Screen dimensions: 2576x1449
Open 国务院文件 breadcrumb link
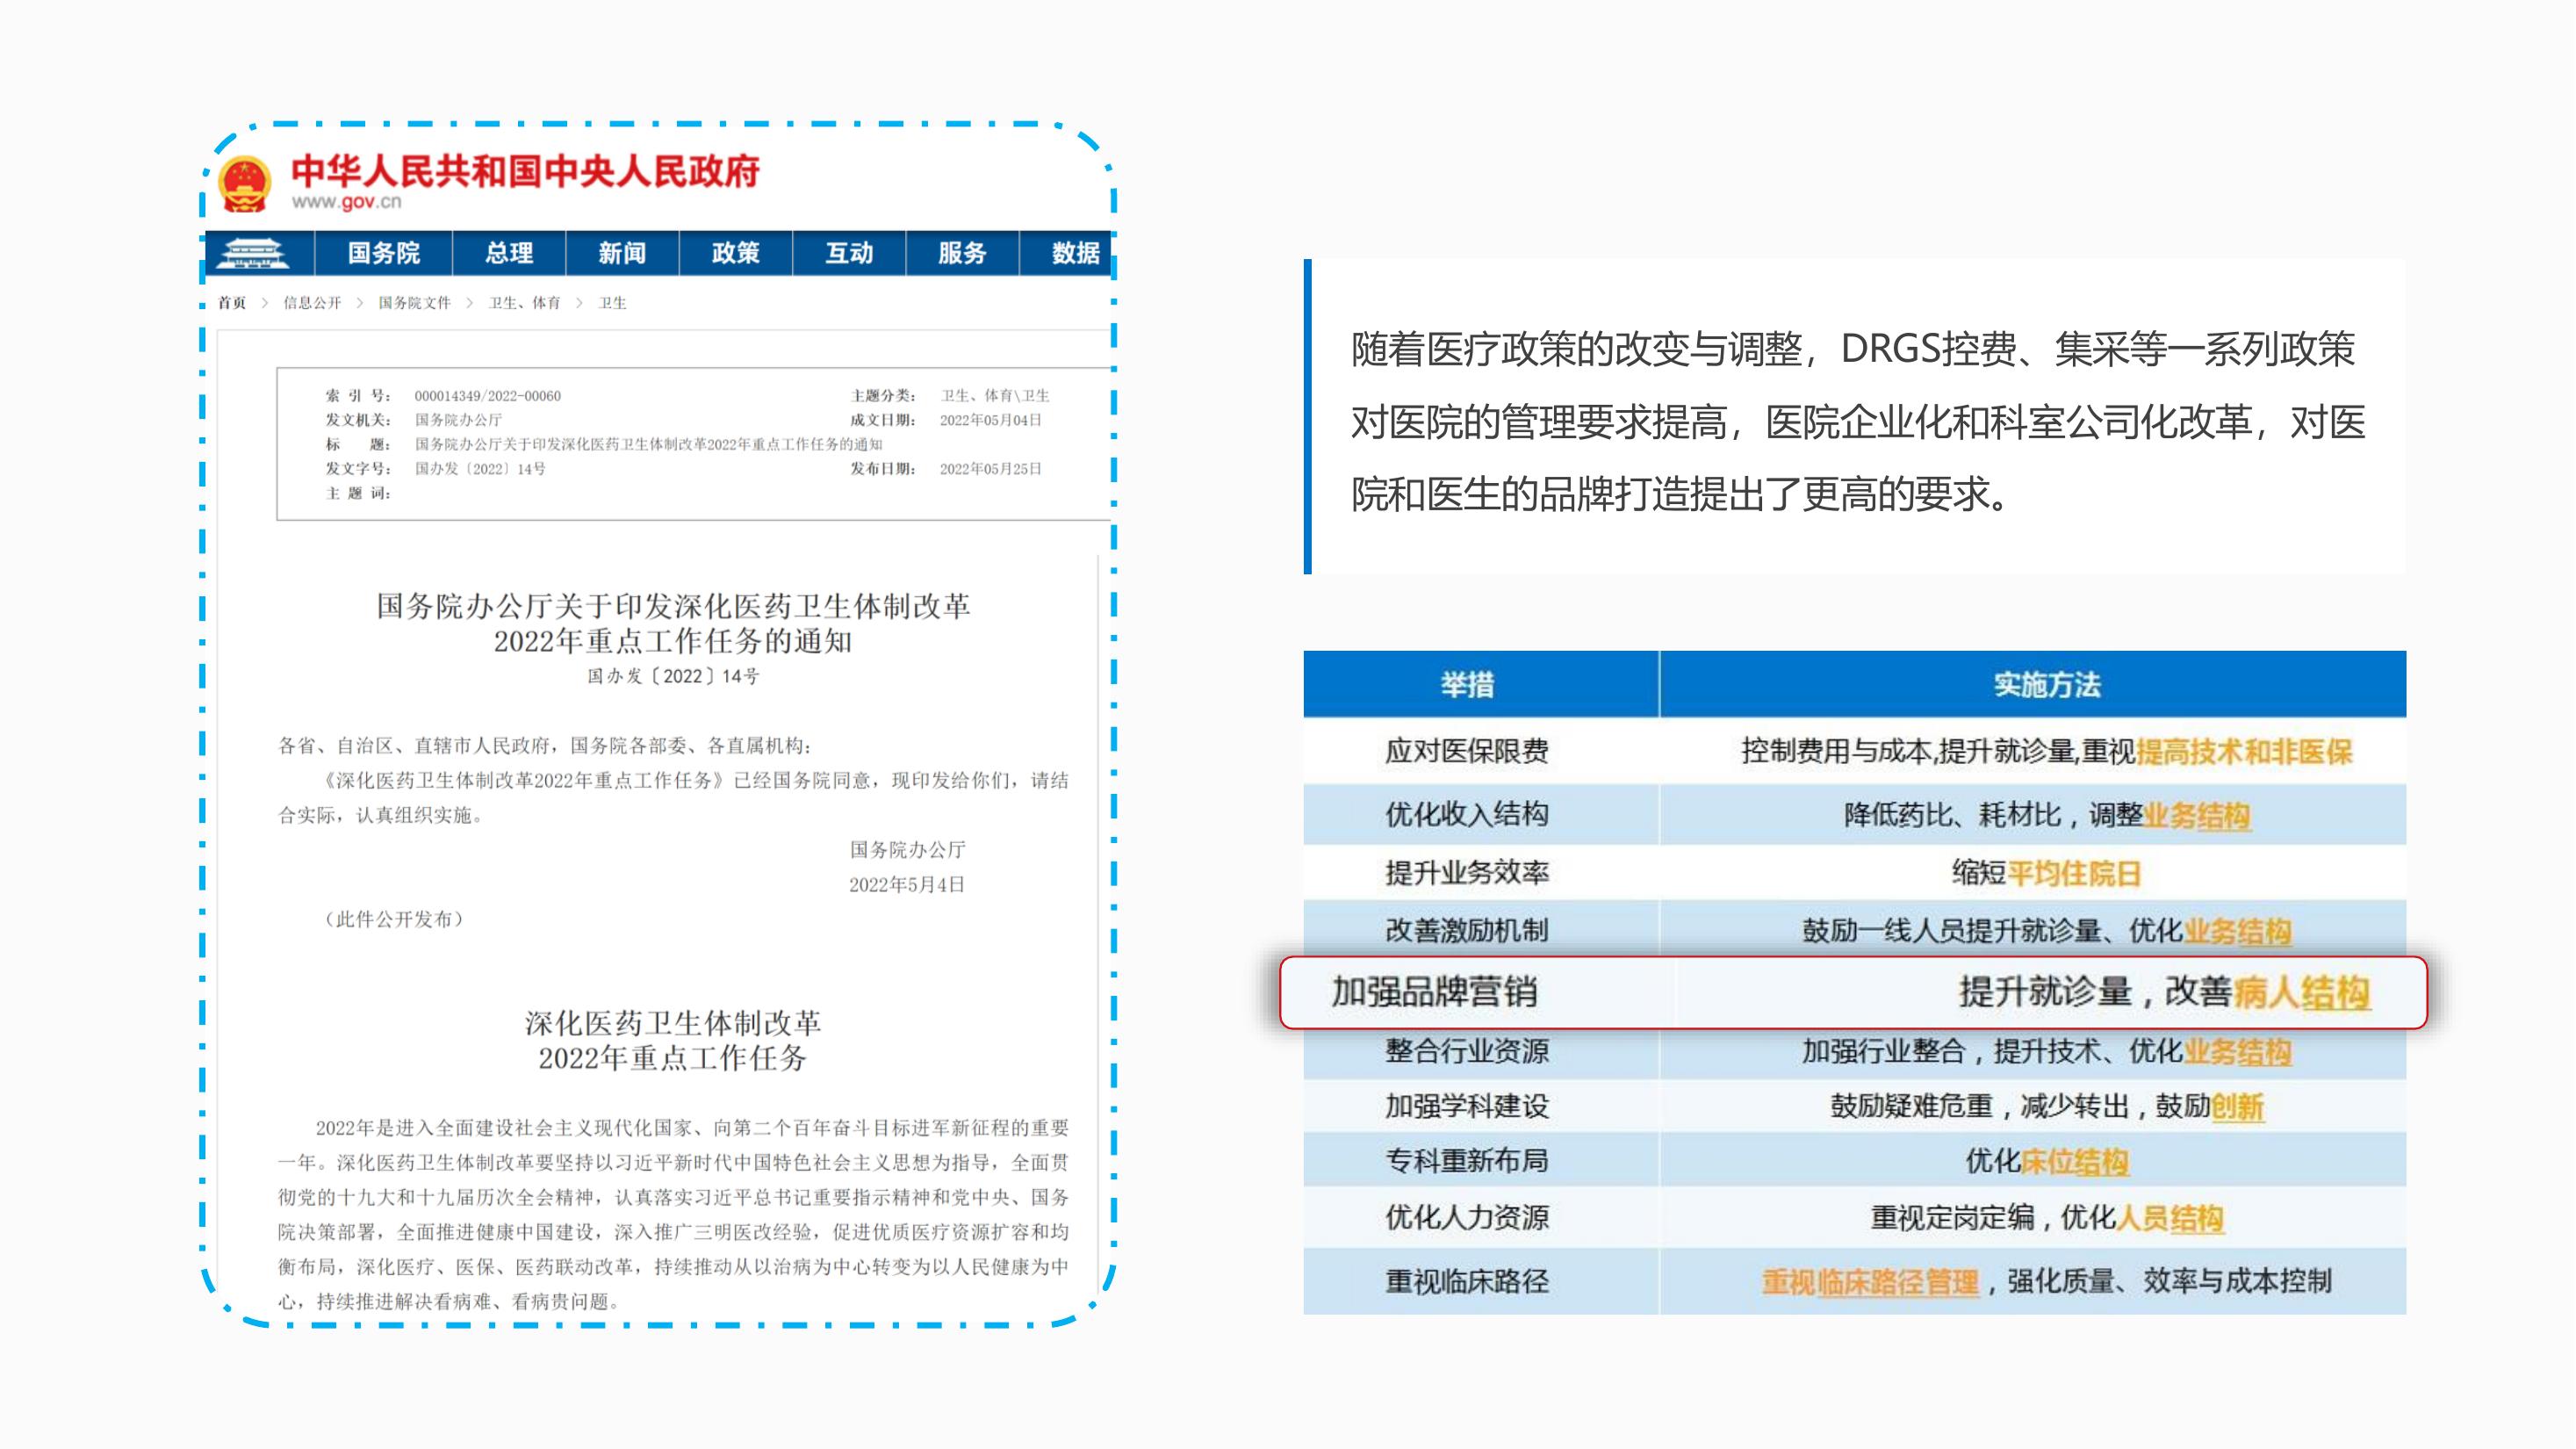[x=414, y=303]
